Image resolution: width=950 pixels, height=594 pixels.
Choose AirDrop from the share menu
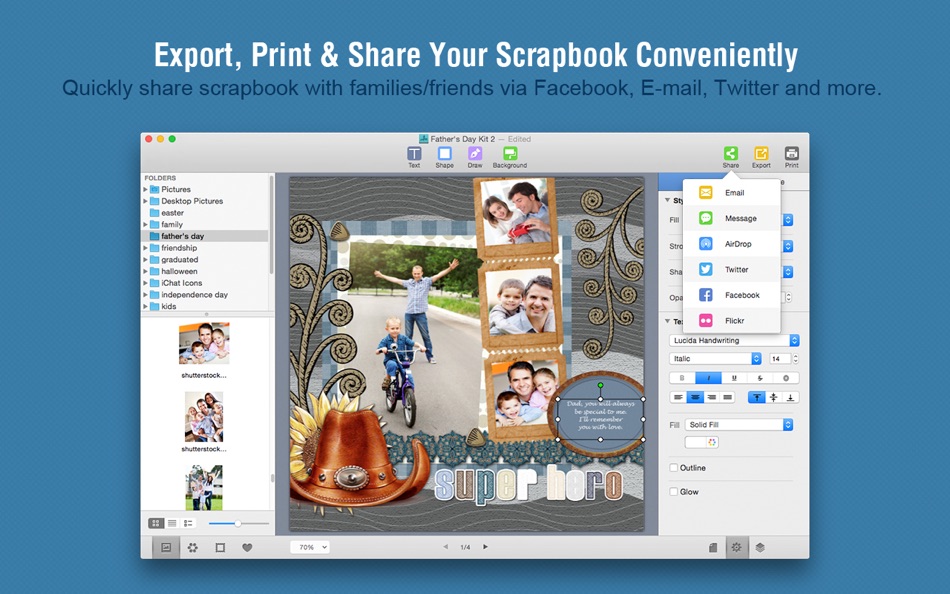click(731, 244)
